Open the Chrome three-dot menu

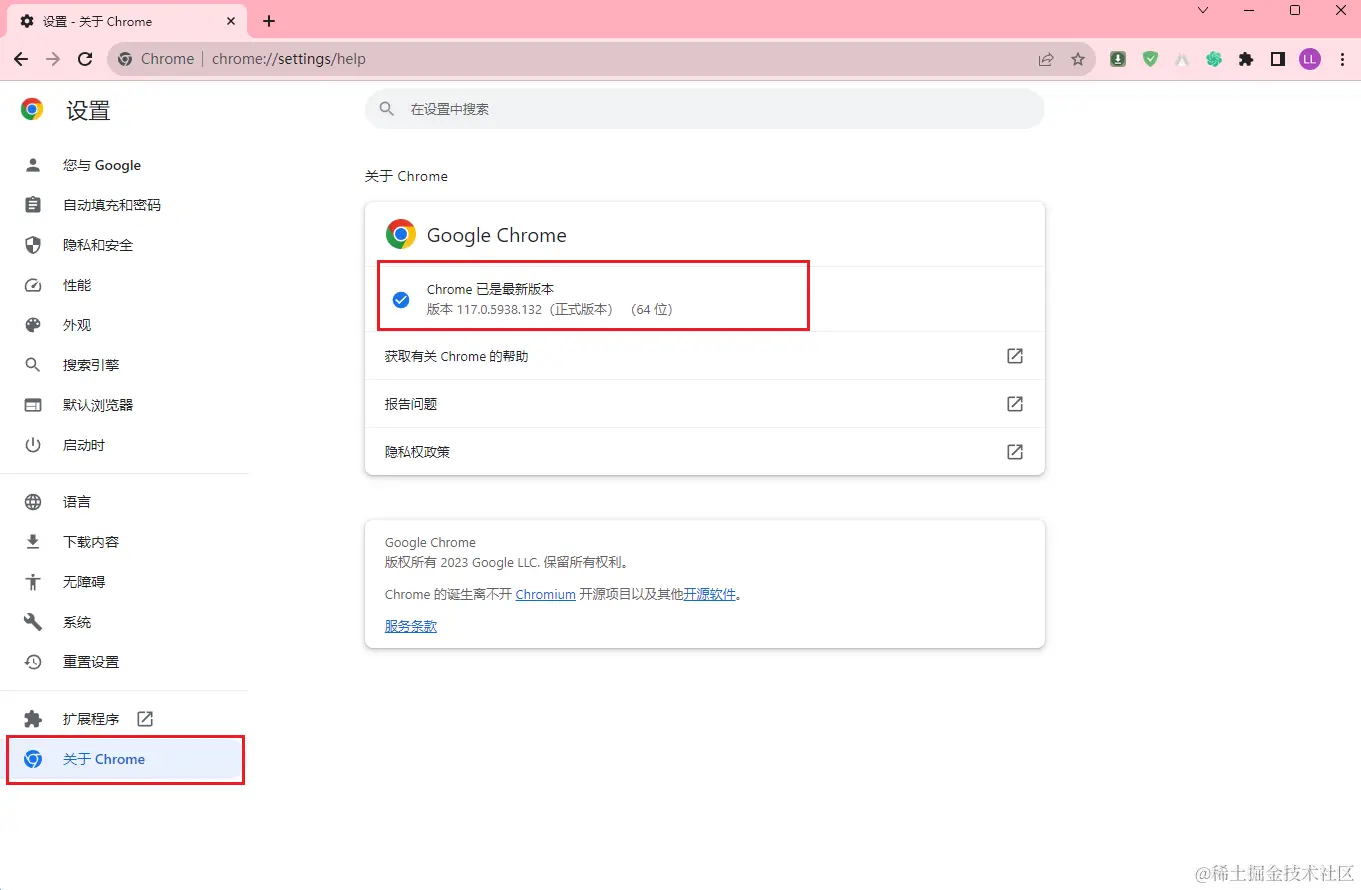click(1342, 59)
